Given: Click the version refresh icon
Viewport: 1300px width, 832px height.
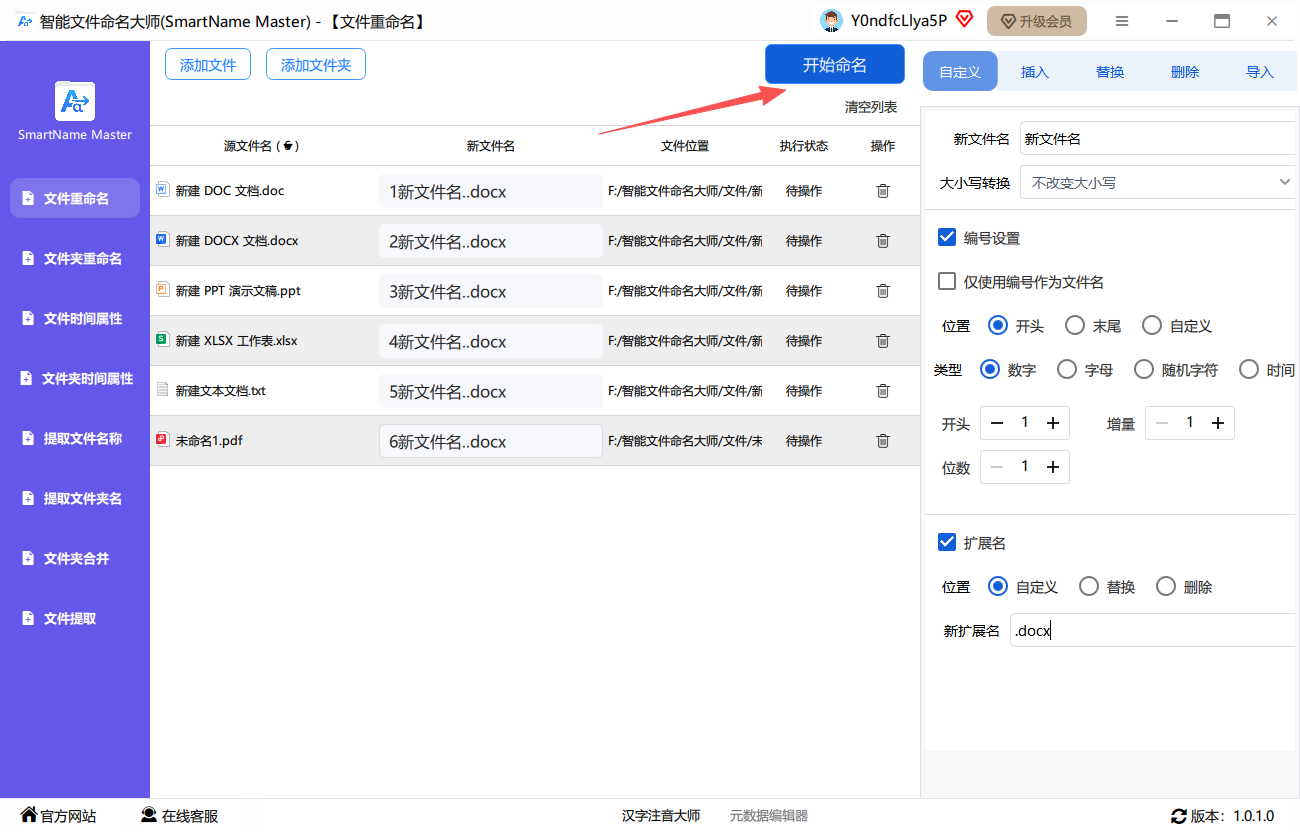Looking at the screenshot, I should pos(1179,816).
